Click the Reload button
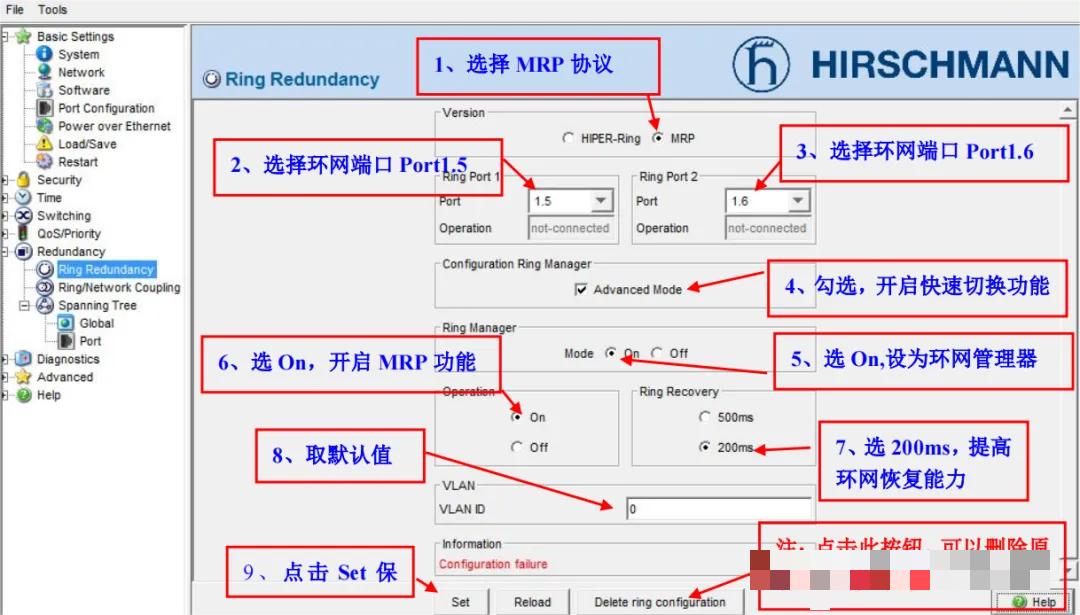 [x=532, y=602]
